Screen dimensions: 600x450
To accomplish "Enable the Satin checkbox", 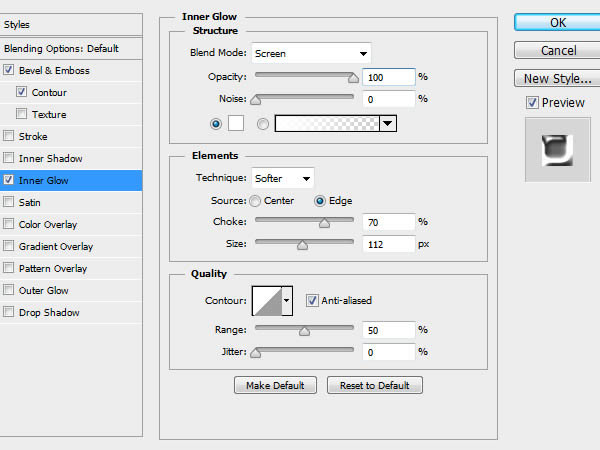I will coord(8,202).
